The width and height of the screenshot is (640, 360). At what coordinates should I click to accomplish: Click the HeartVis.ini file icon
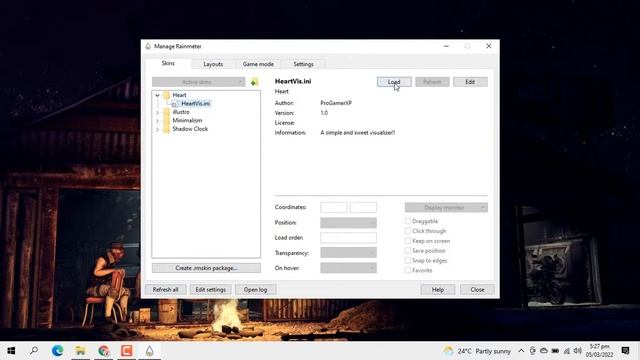point(174,104)
